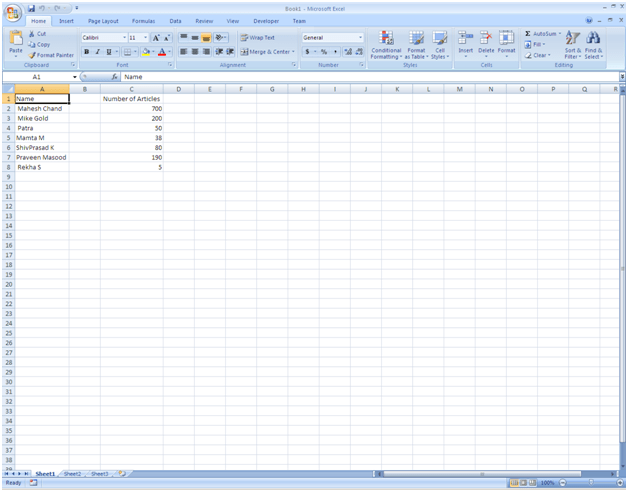
Task: Toggle Bold formatting
Action: 87,52
